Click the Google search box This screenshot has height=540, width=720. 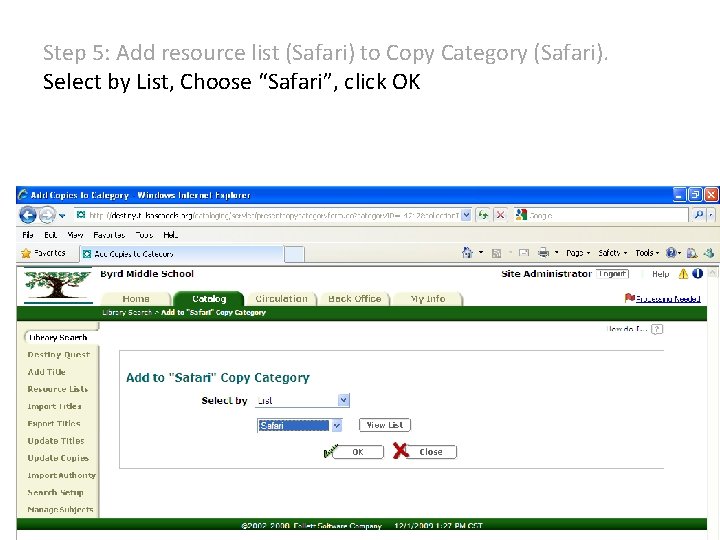pyautogui.click(x=602, y=215)
